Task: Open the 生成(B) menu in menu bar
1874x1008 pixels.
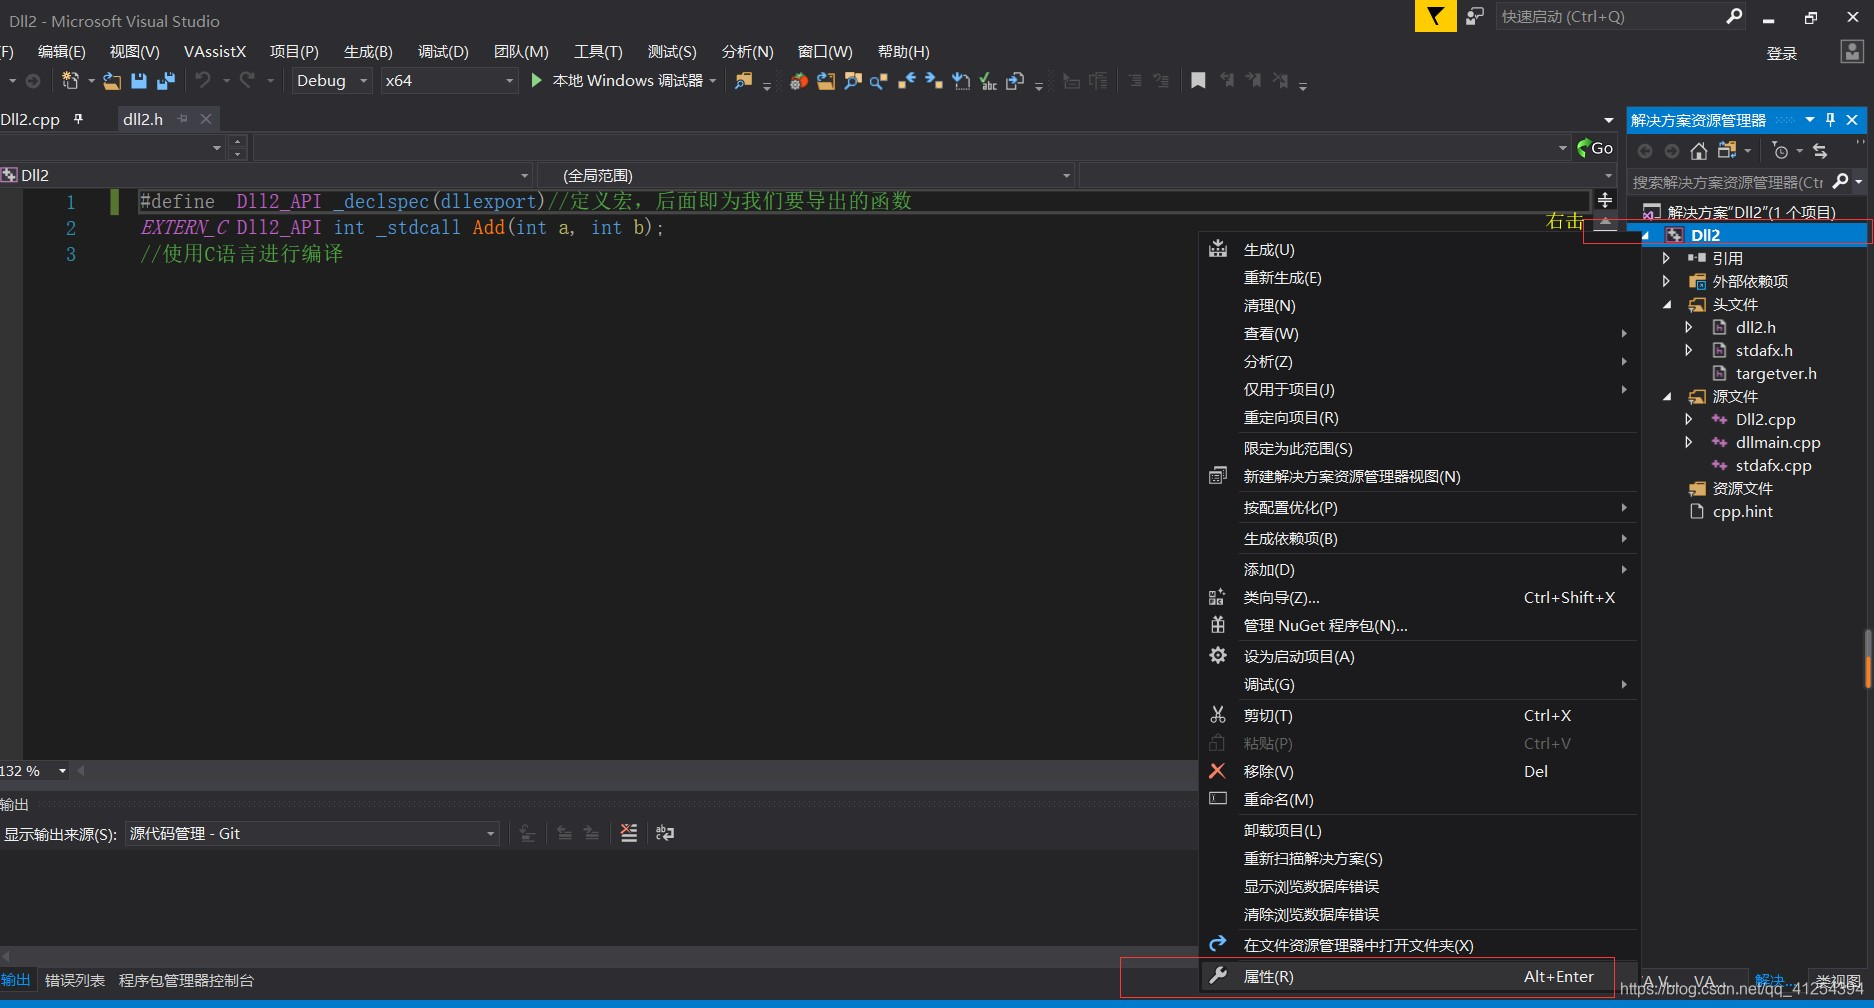Action: pos(368,51)
